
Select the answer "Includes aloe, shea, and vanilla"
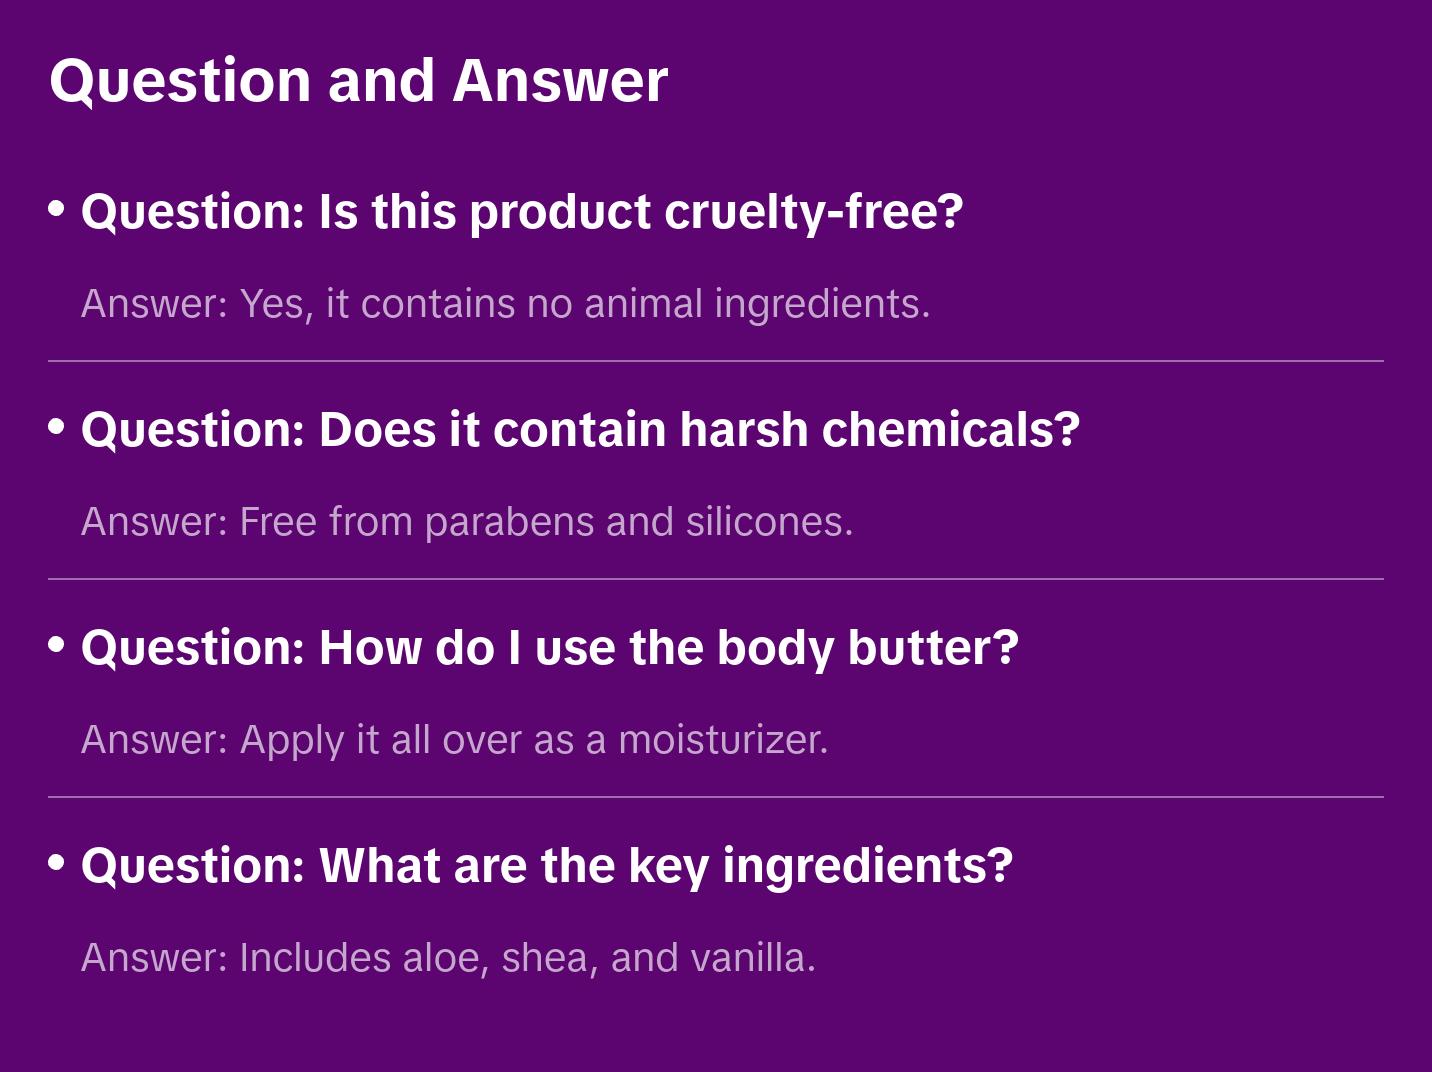pos(448,958)
